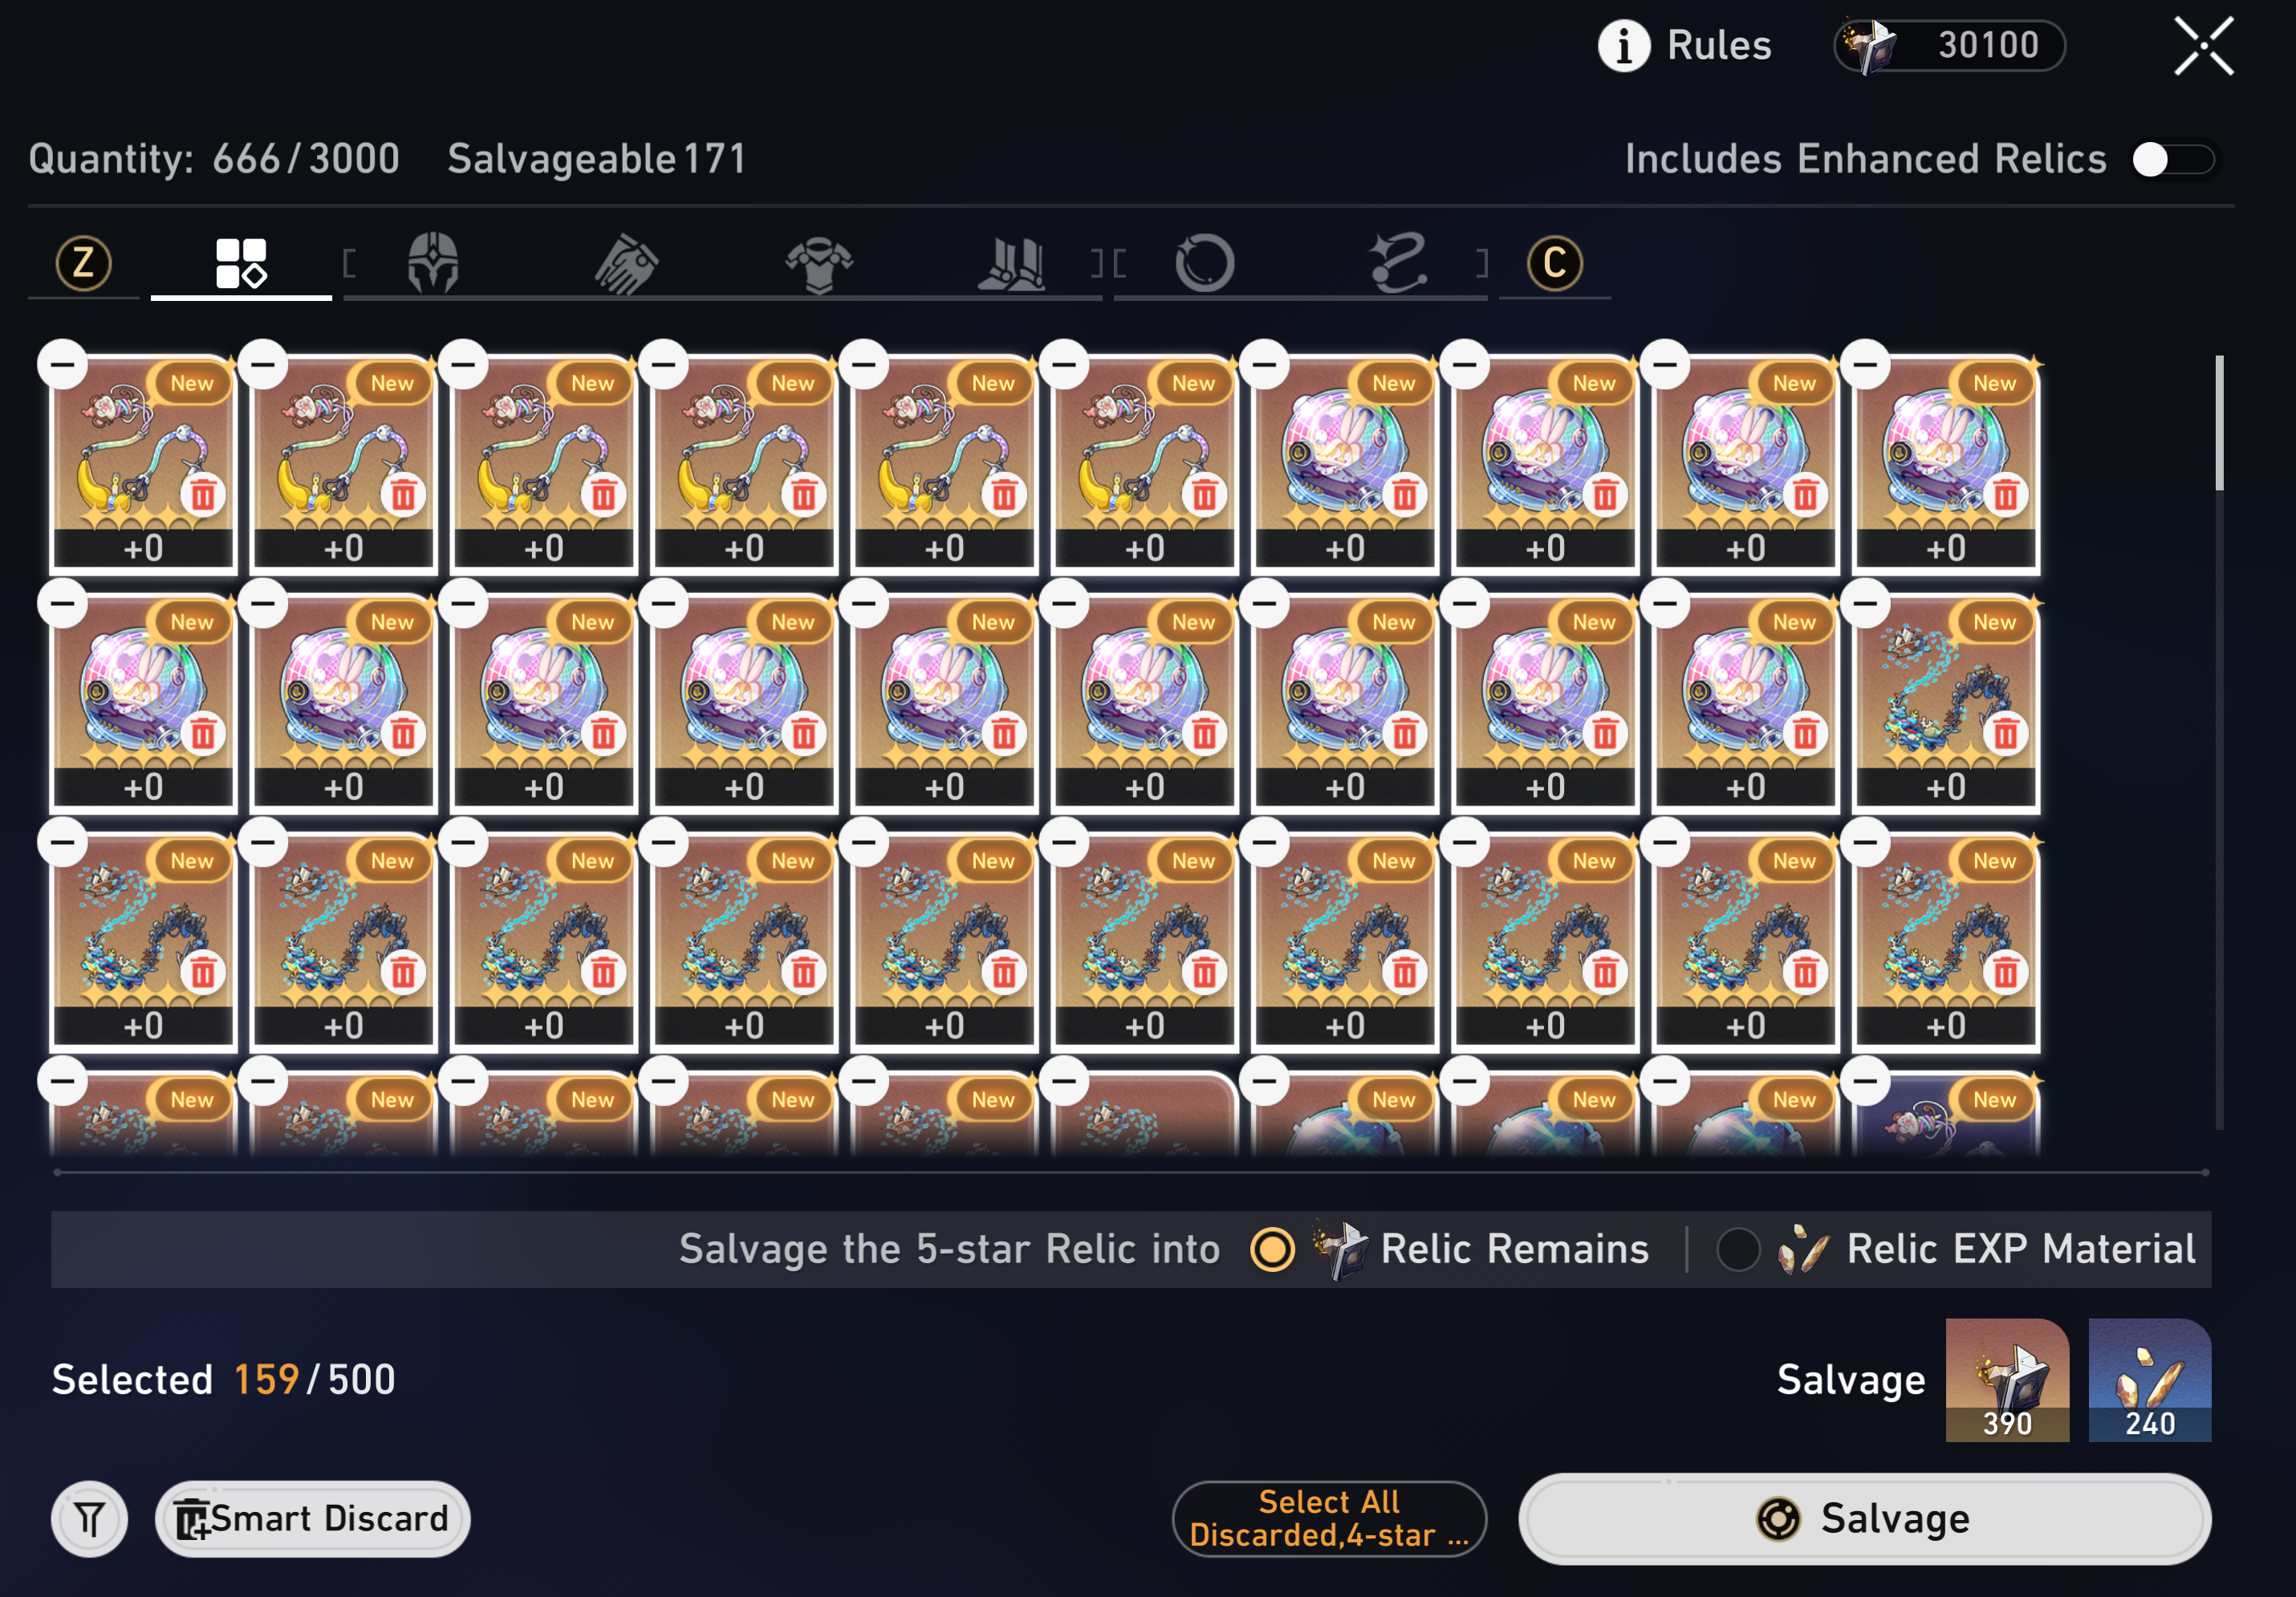Click the large Salvage button

coord(1865,1519)
